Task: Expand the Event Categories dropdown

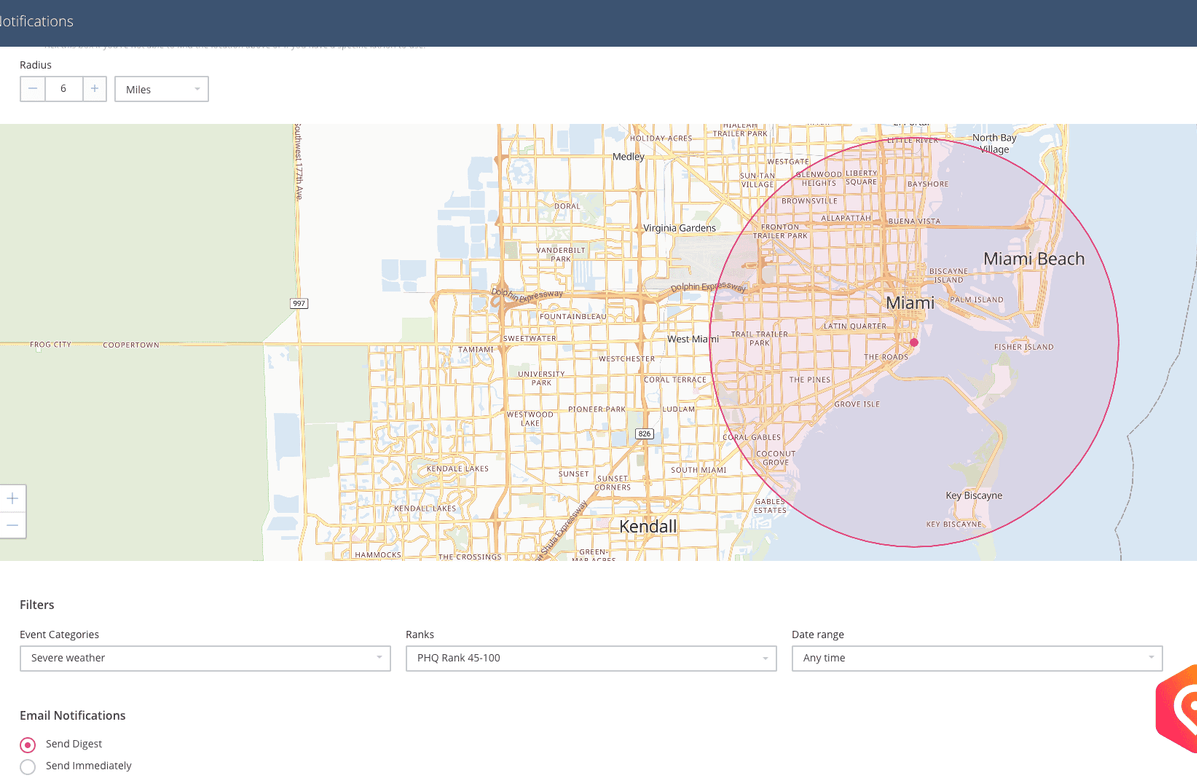Action: (205, 658)
